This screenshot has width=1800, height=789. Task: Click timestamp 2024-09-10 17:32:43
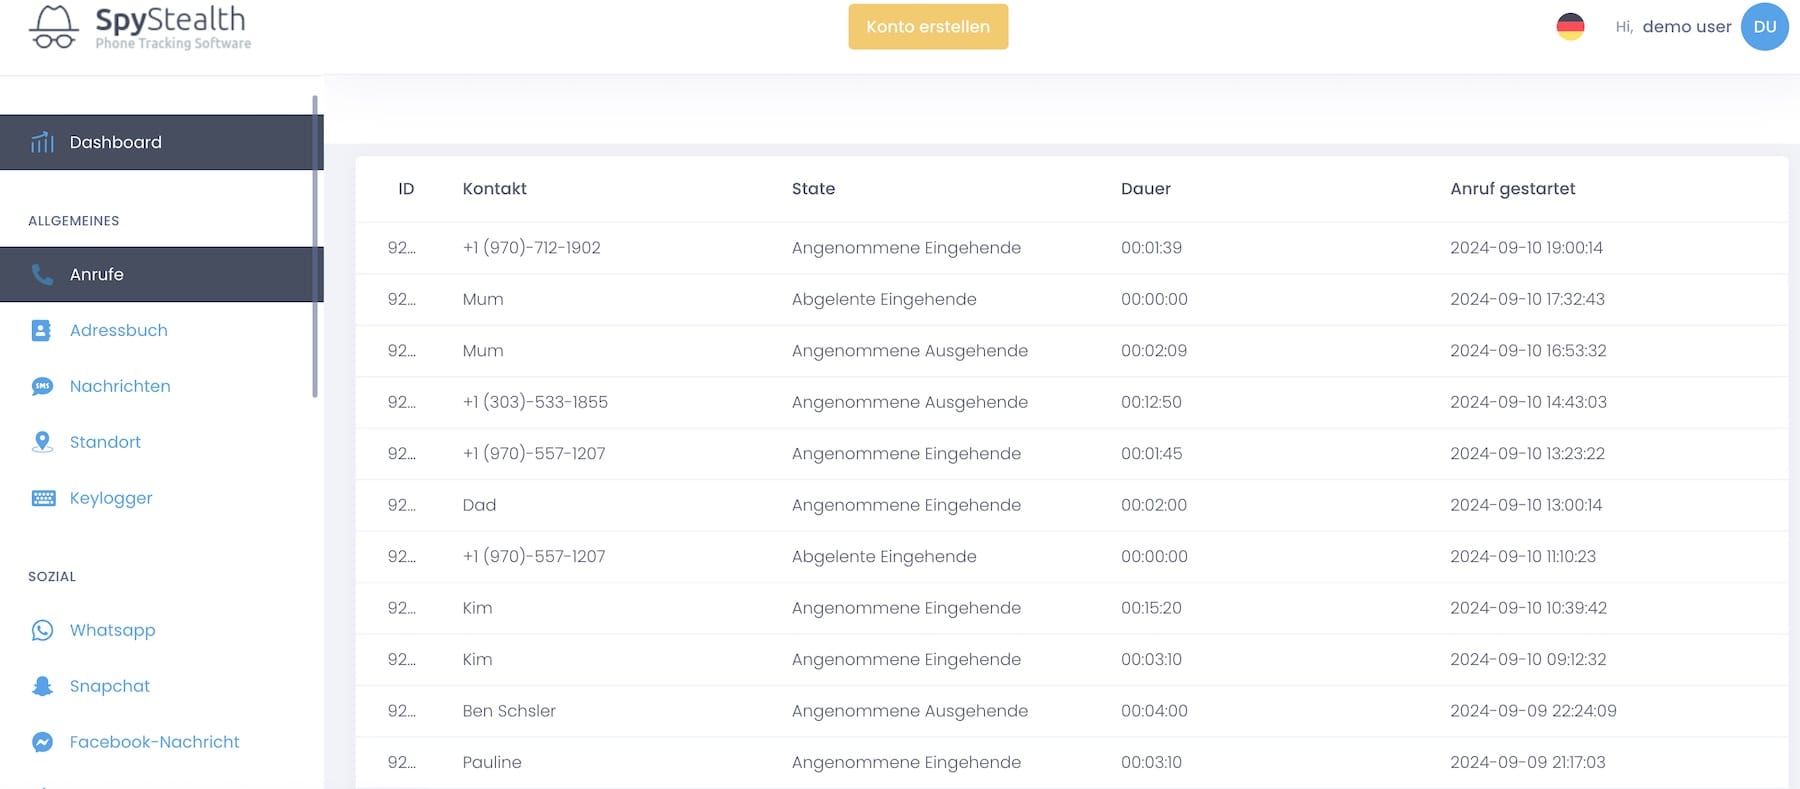(x=1527, y=299)
